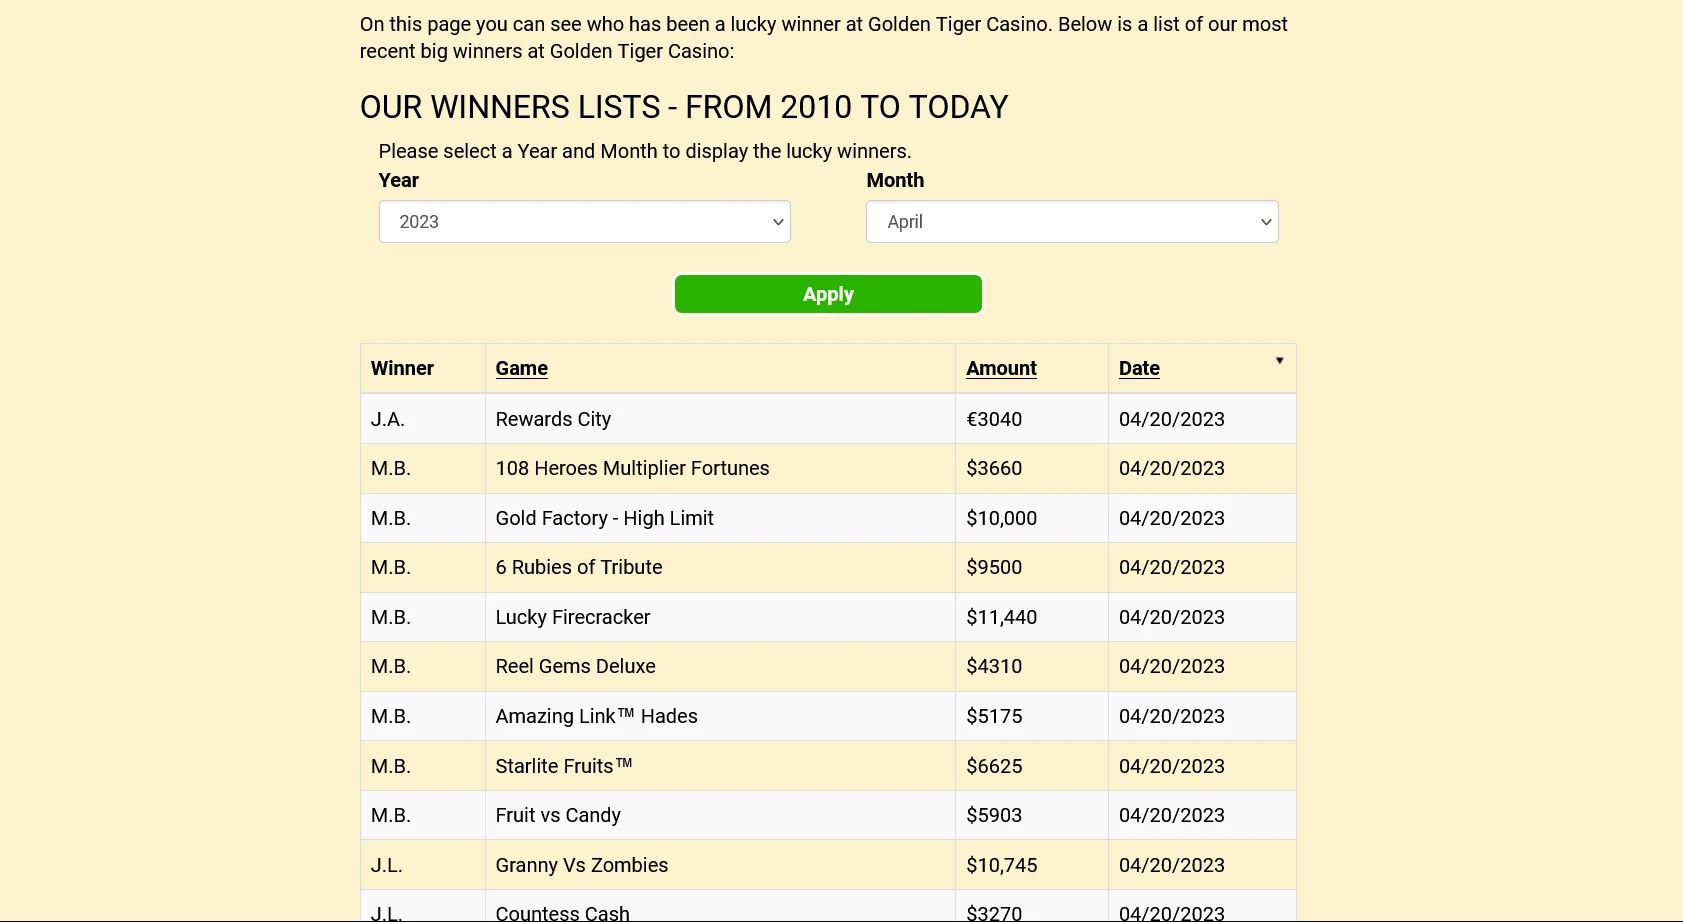
Task: Click the J.L. winner in Granny Vs Zombies row
Action: (x=423, y=865)
